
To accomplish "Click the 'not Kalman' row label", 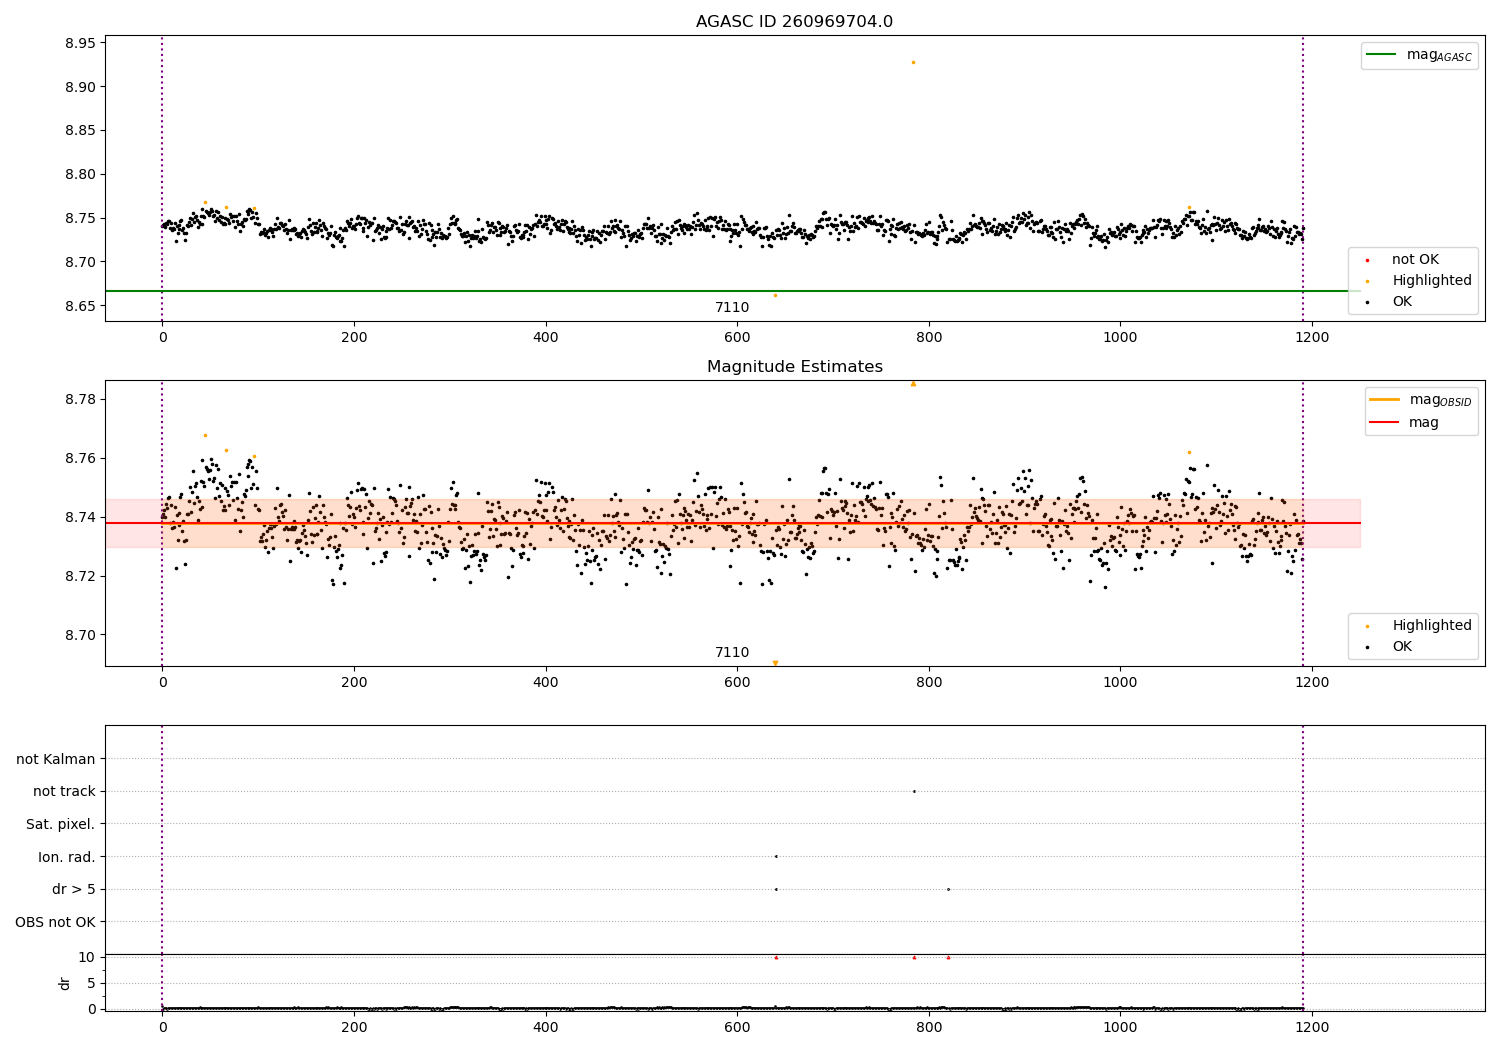I will 56,760.
